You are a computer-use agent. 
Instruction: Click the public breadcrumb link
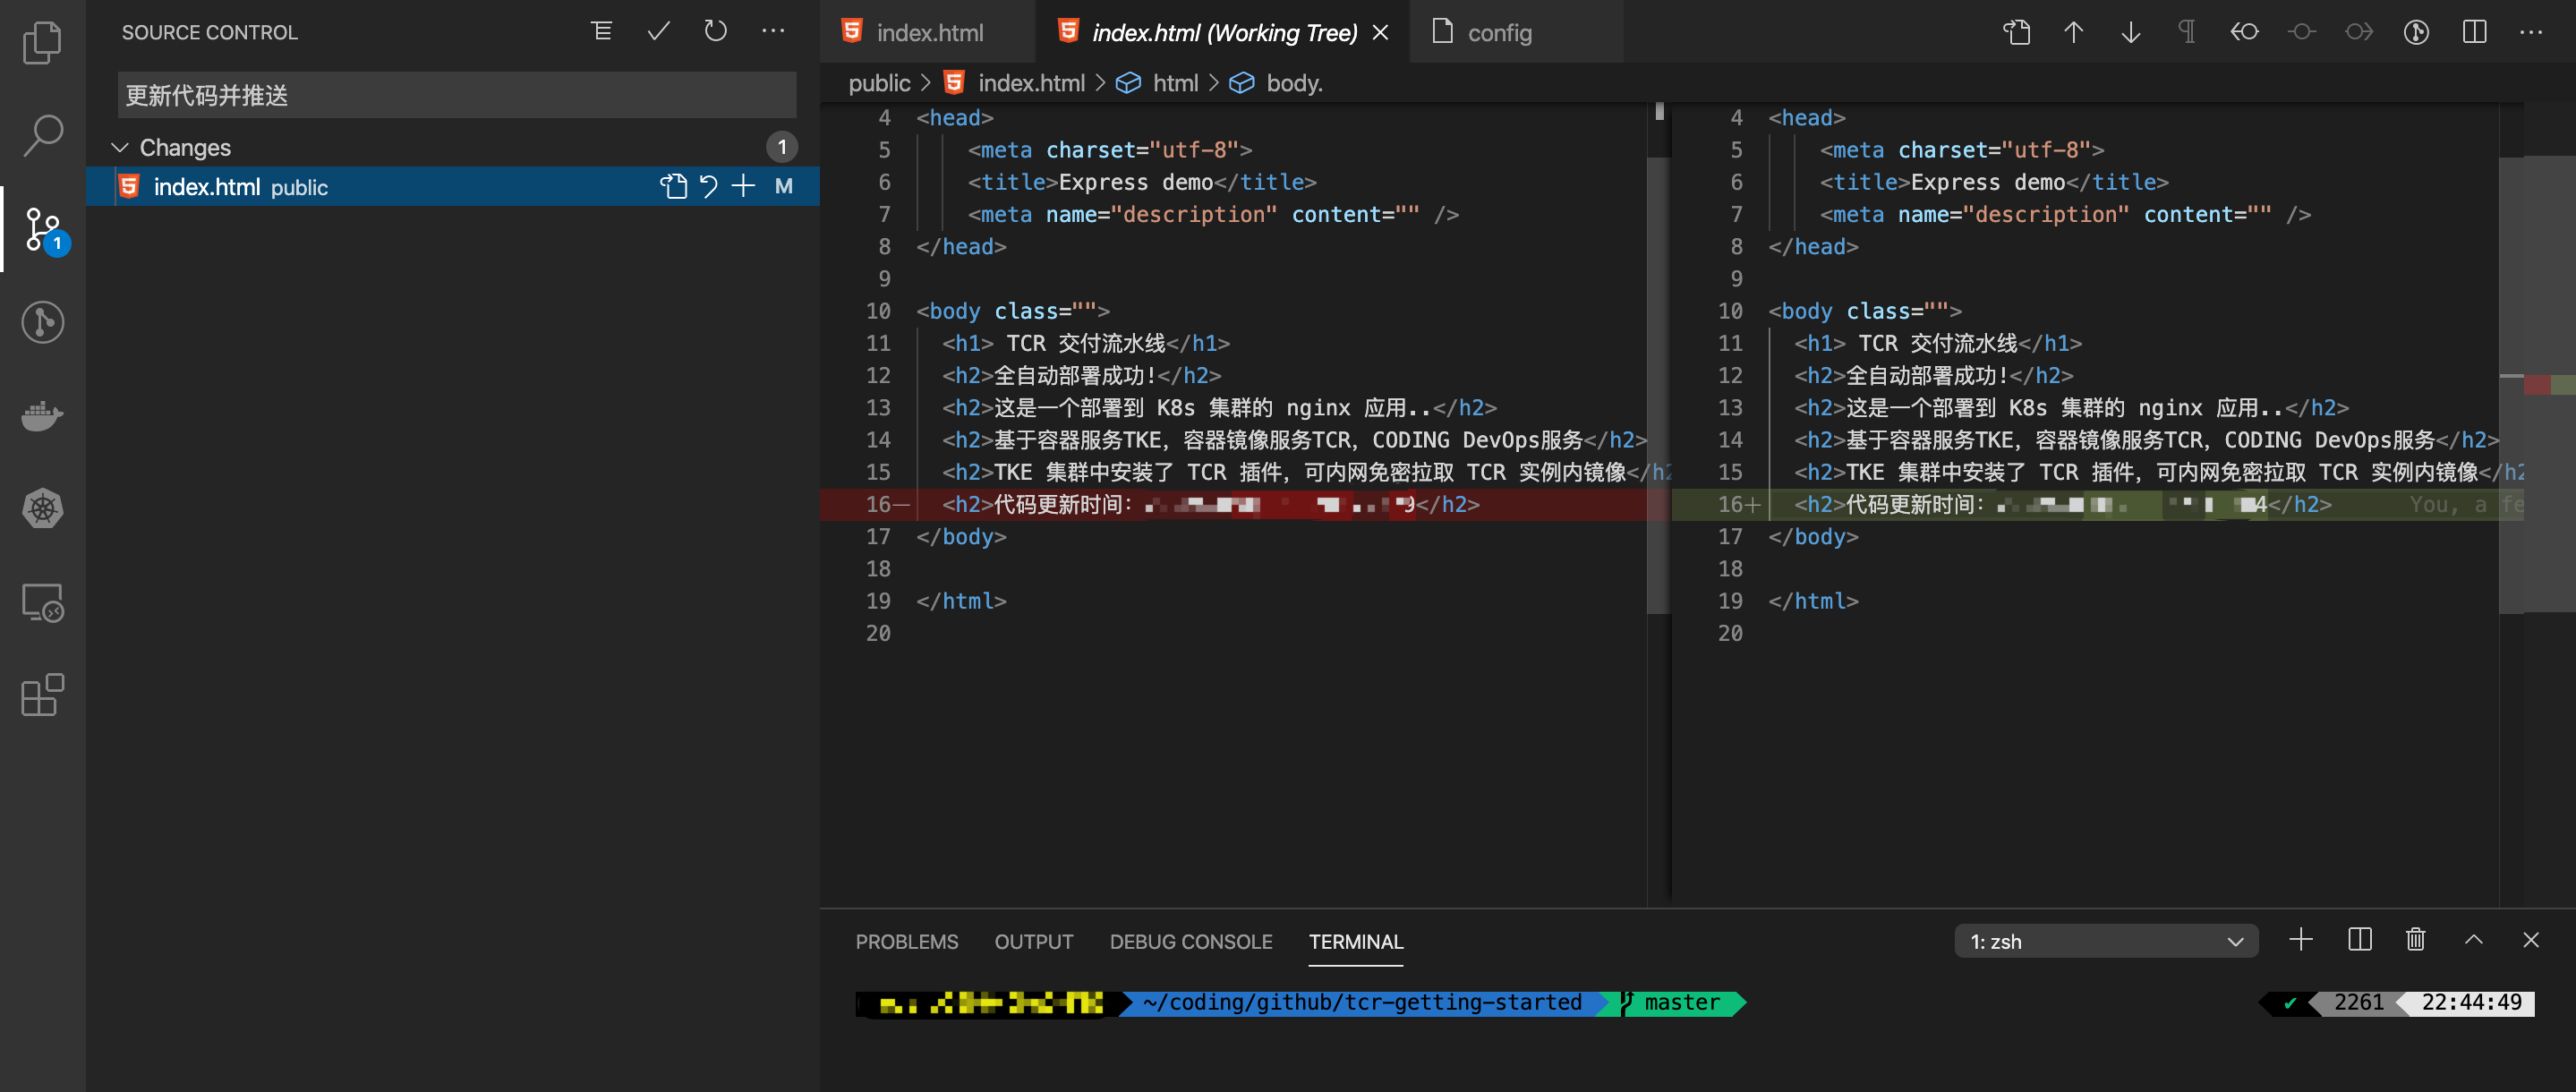coord(878,83)
